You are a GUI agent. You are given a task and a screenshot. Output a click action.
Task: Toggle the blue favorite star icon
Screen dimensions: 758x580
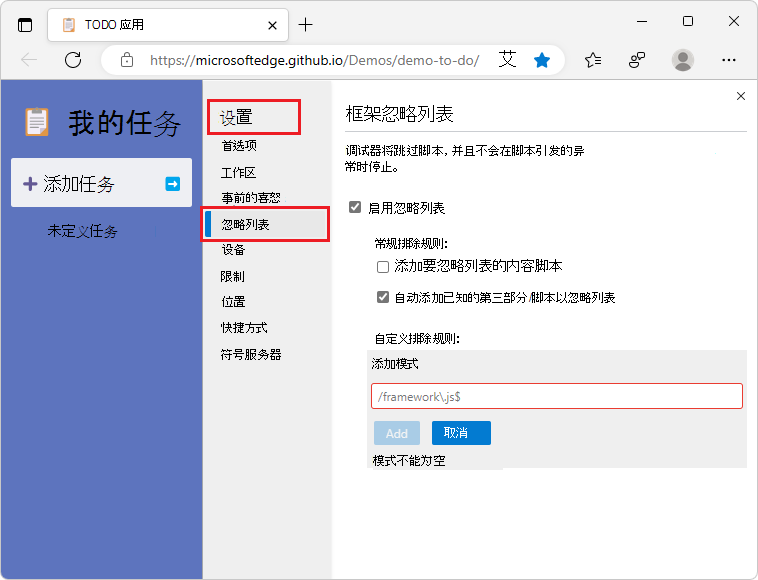pyautogui.click(x=542, y=60)
